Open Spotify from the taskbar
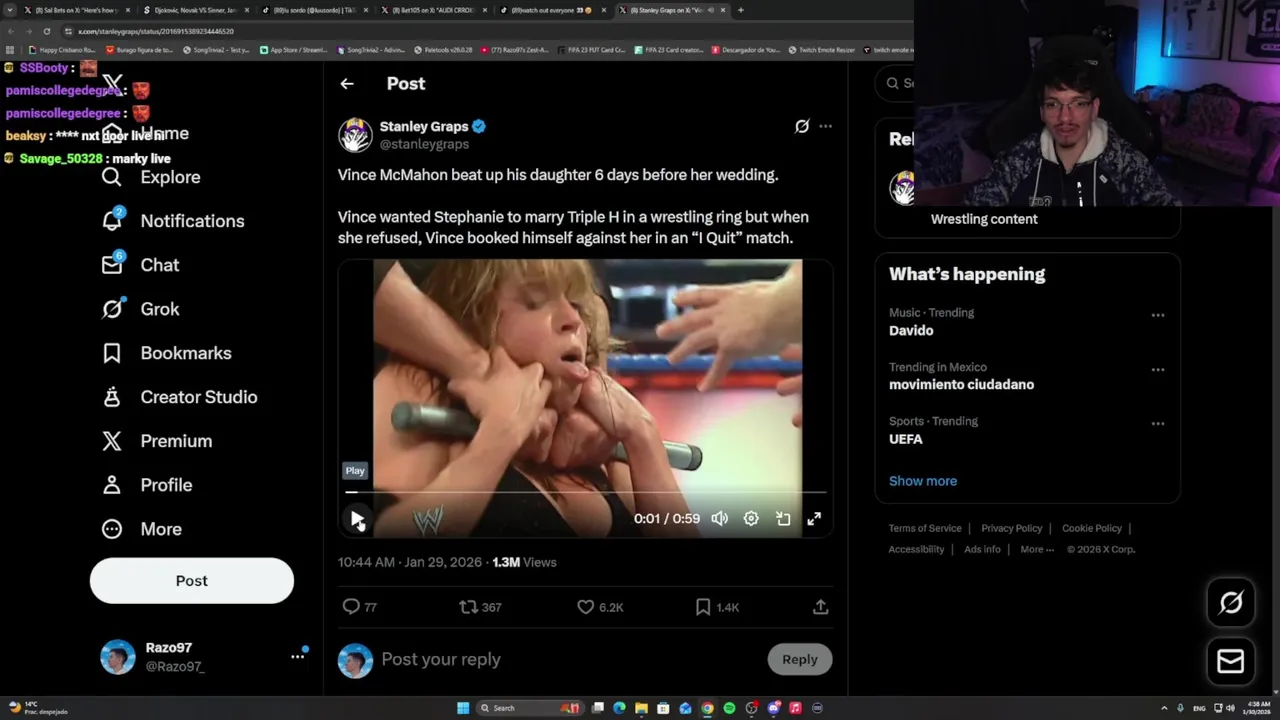This screenshot has height=720, width=1280. pyautogui.click(x=729, y=708)
